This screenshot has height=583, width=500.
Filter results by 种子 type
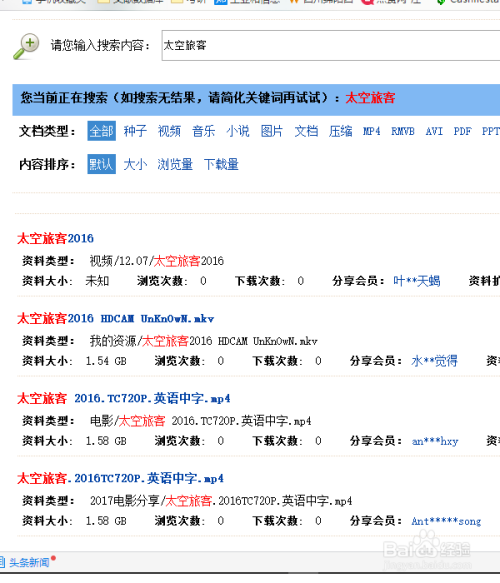(x=135, y=131)
